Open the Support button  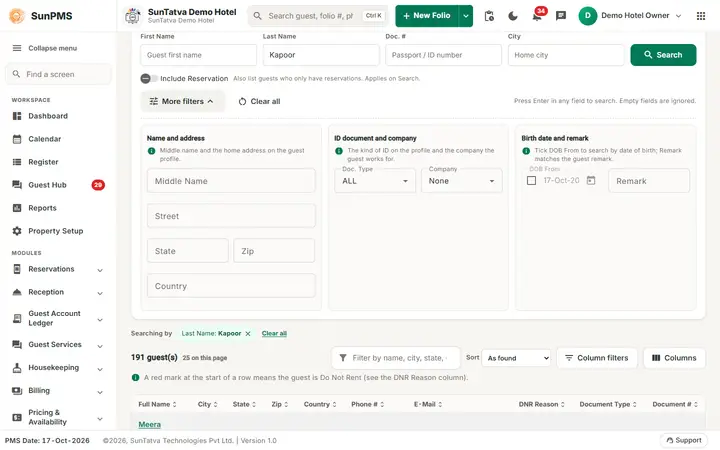684,440
